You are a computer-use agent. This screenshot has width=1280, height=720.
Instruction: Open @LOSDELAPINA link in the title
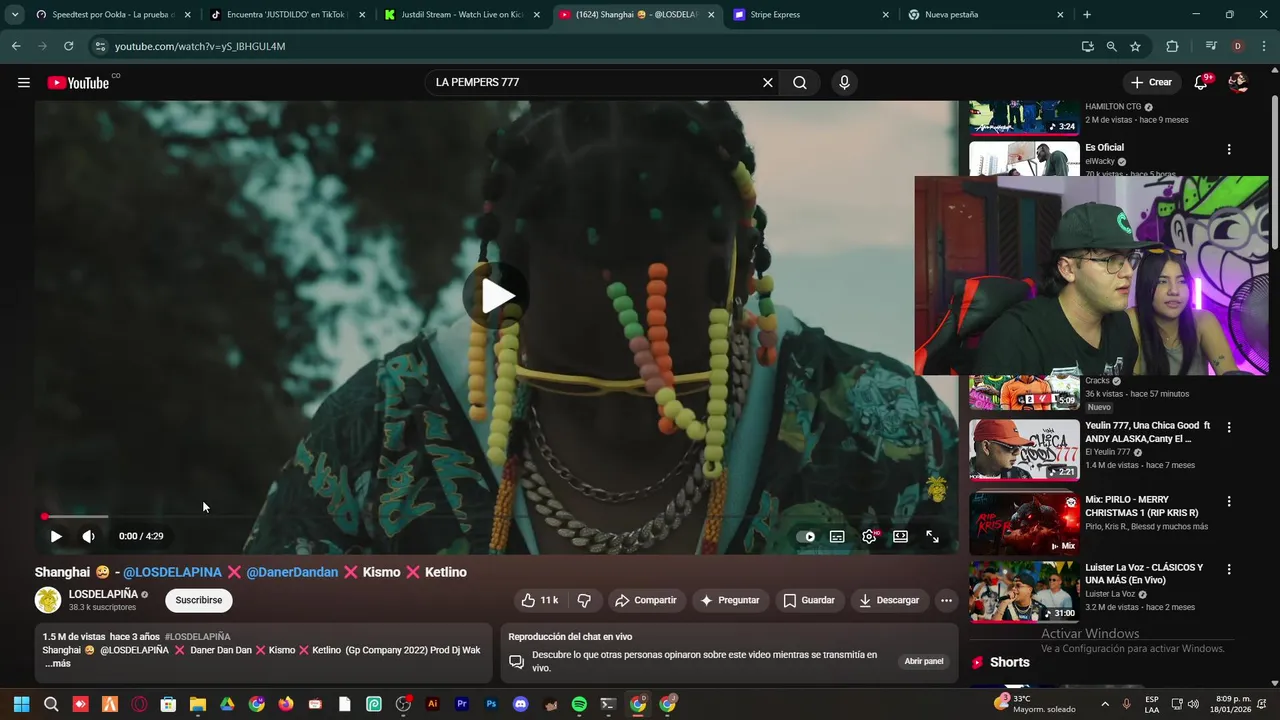pos(172,572)
